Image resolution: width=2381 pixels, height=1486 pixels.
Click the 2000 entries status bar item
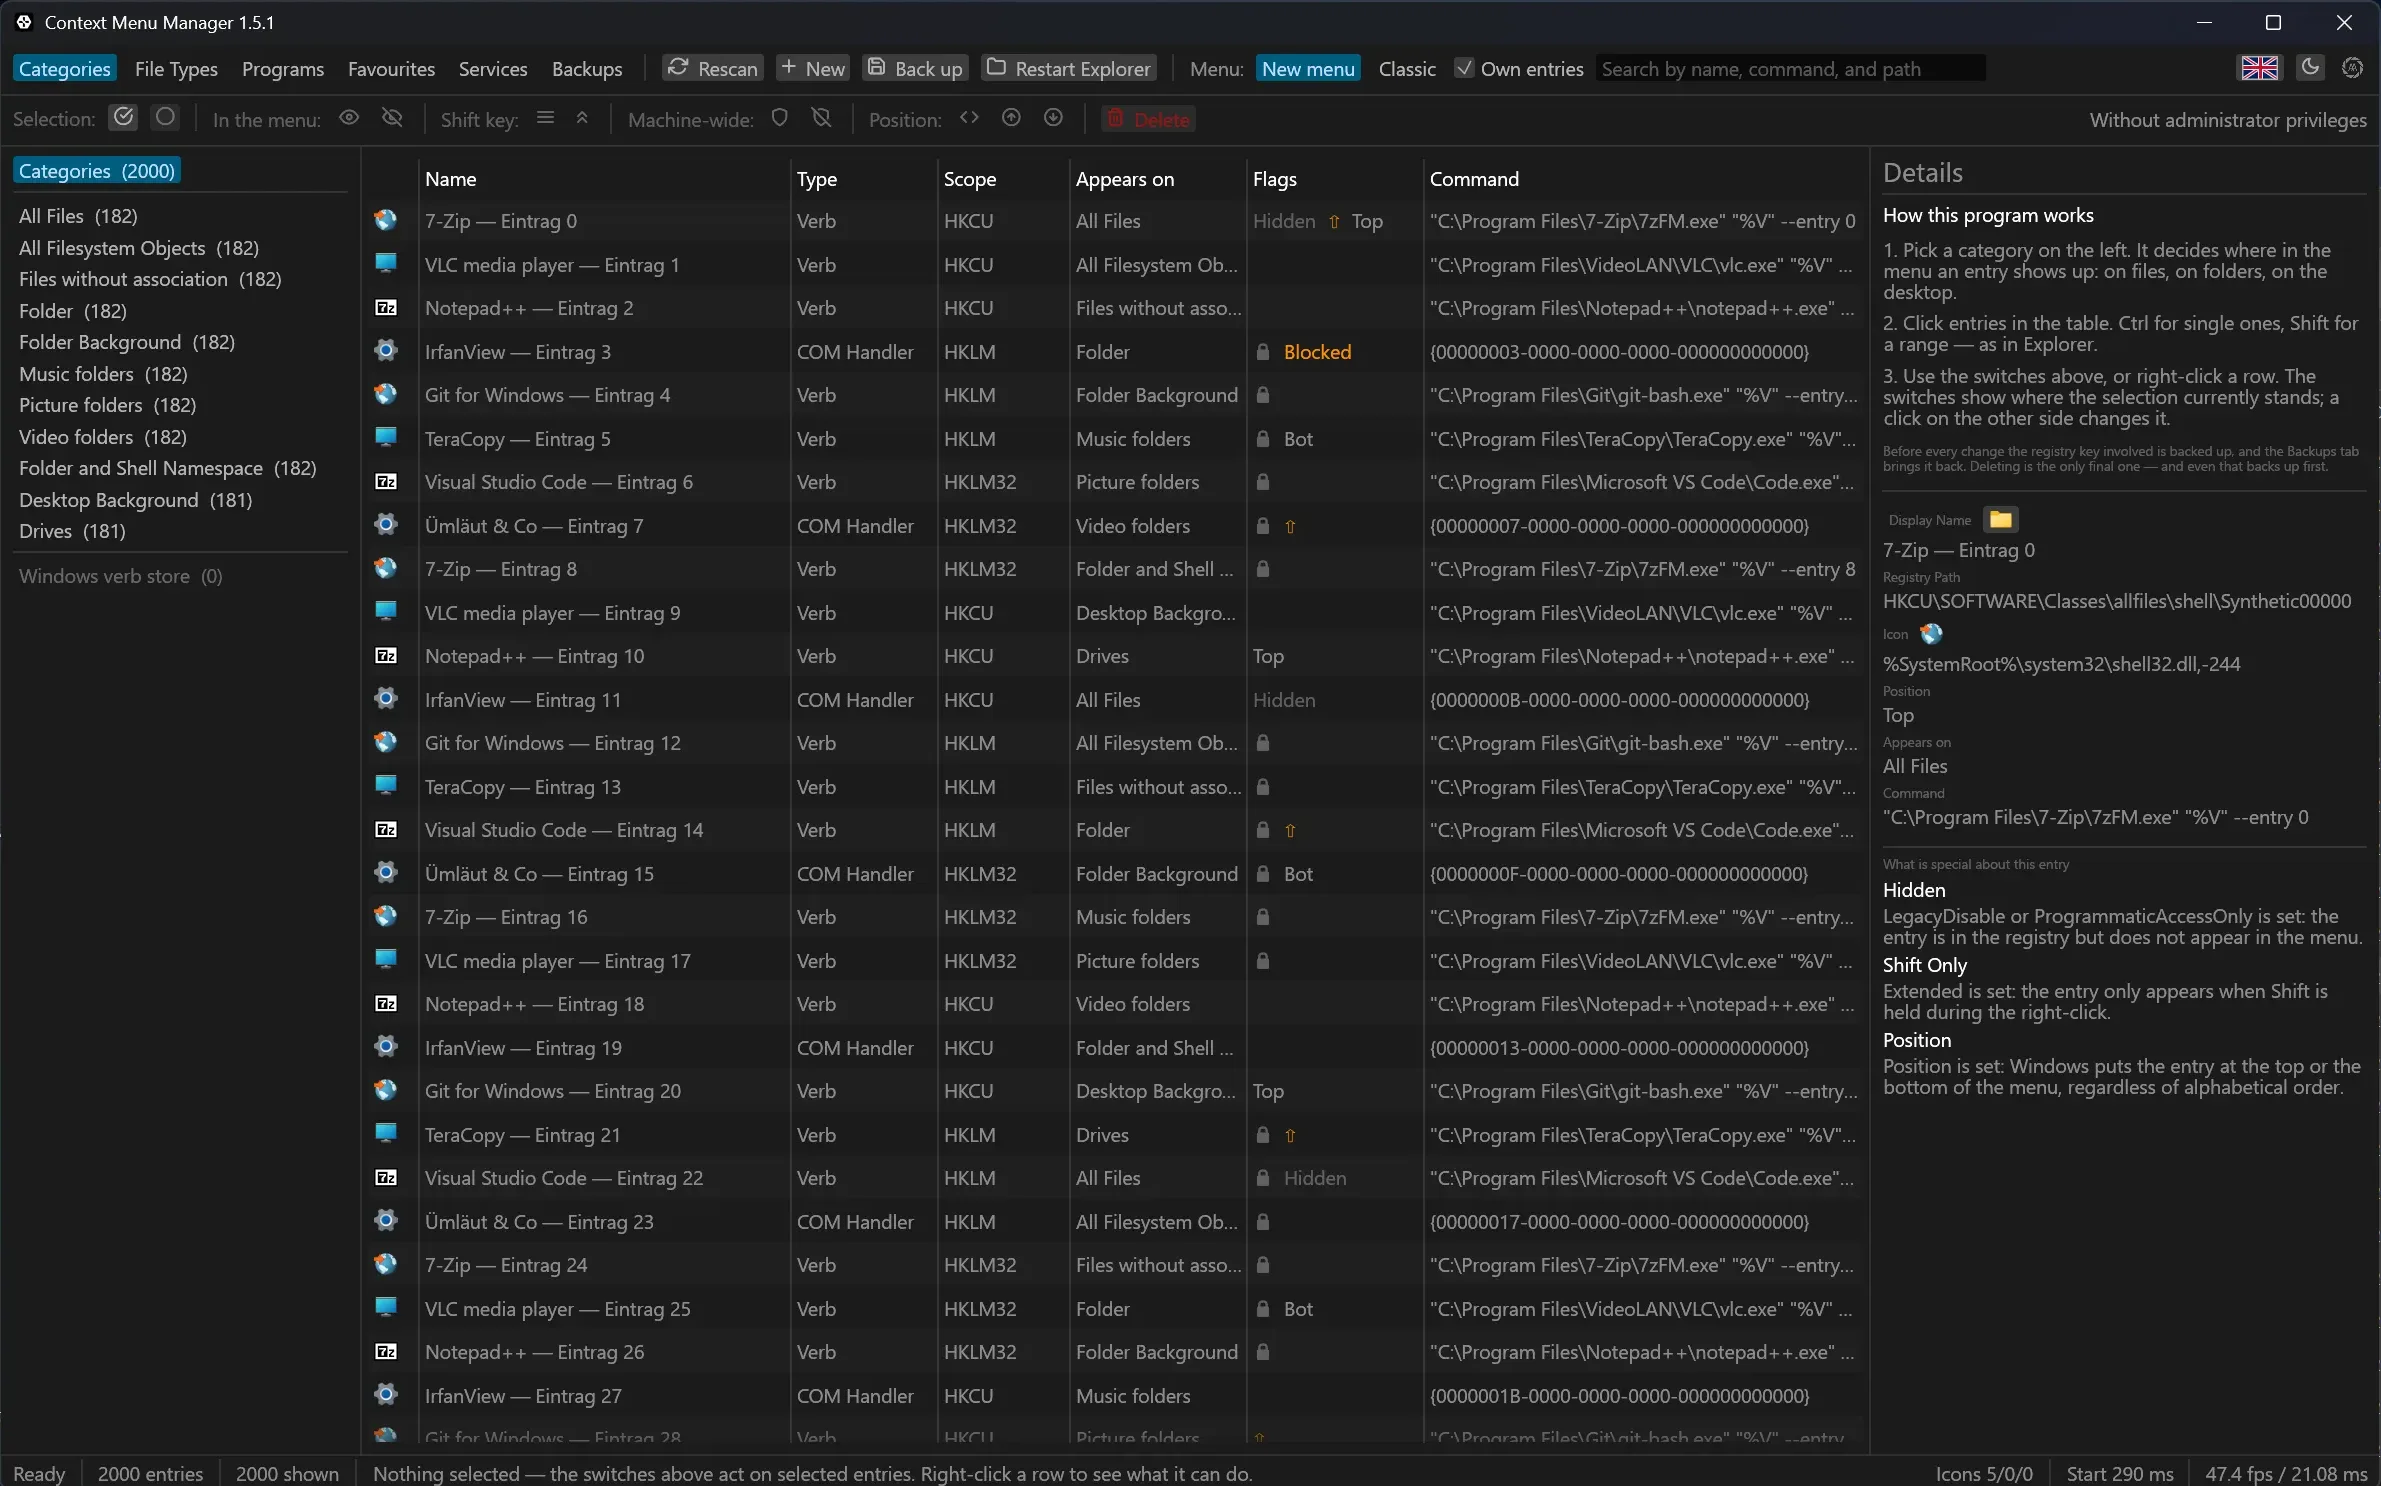(150, 1473)
